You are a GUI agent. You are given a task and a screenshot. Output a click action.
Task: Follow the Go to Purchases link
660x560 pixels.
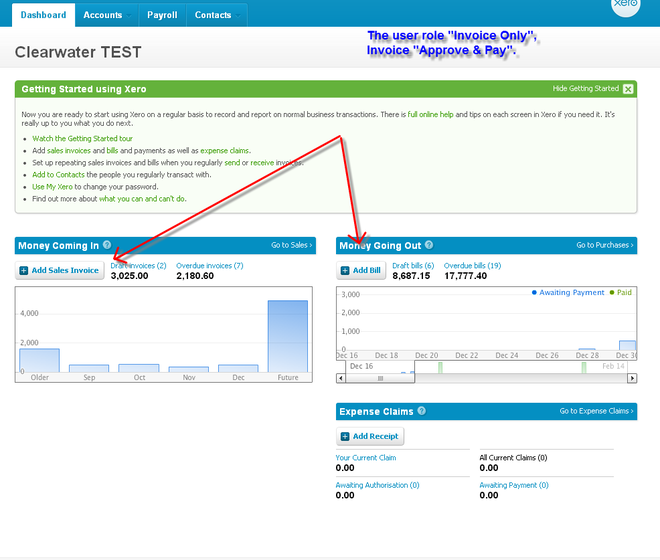click(x=604, y=245)
